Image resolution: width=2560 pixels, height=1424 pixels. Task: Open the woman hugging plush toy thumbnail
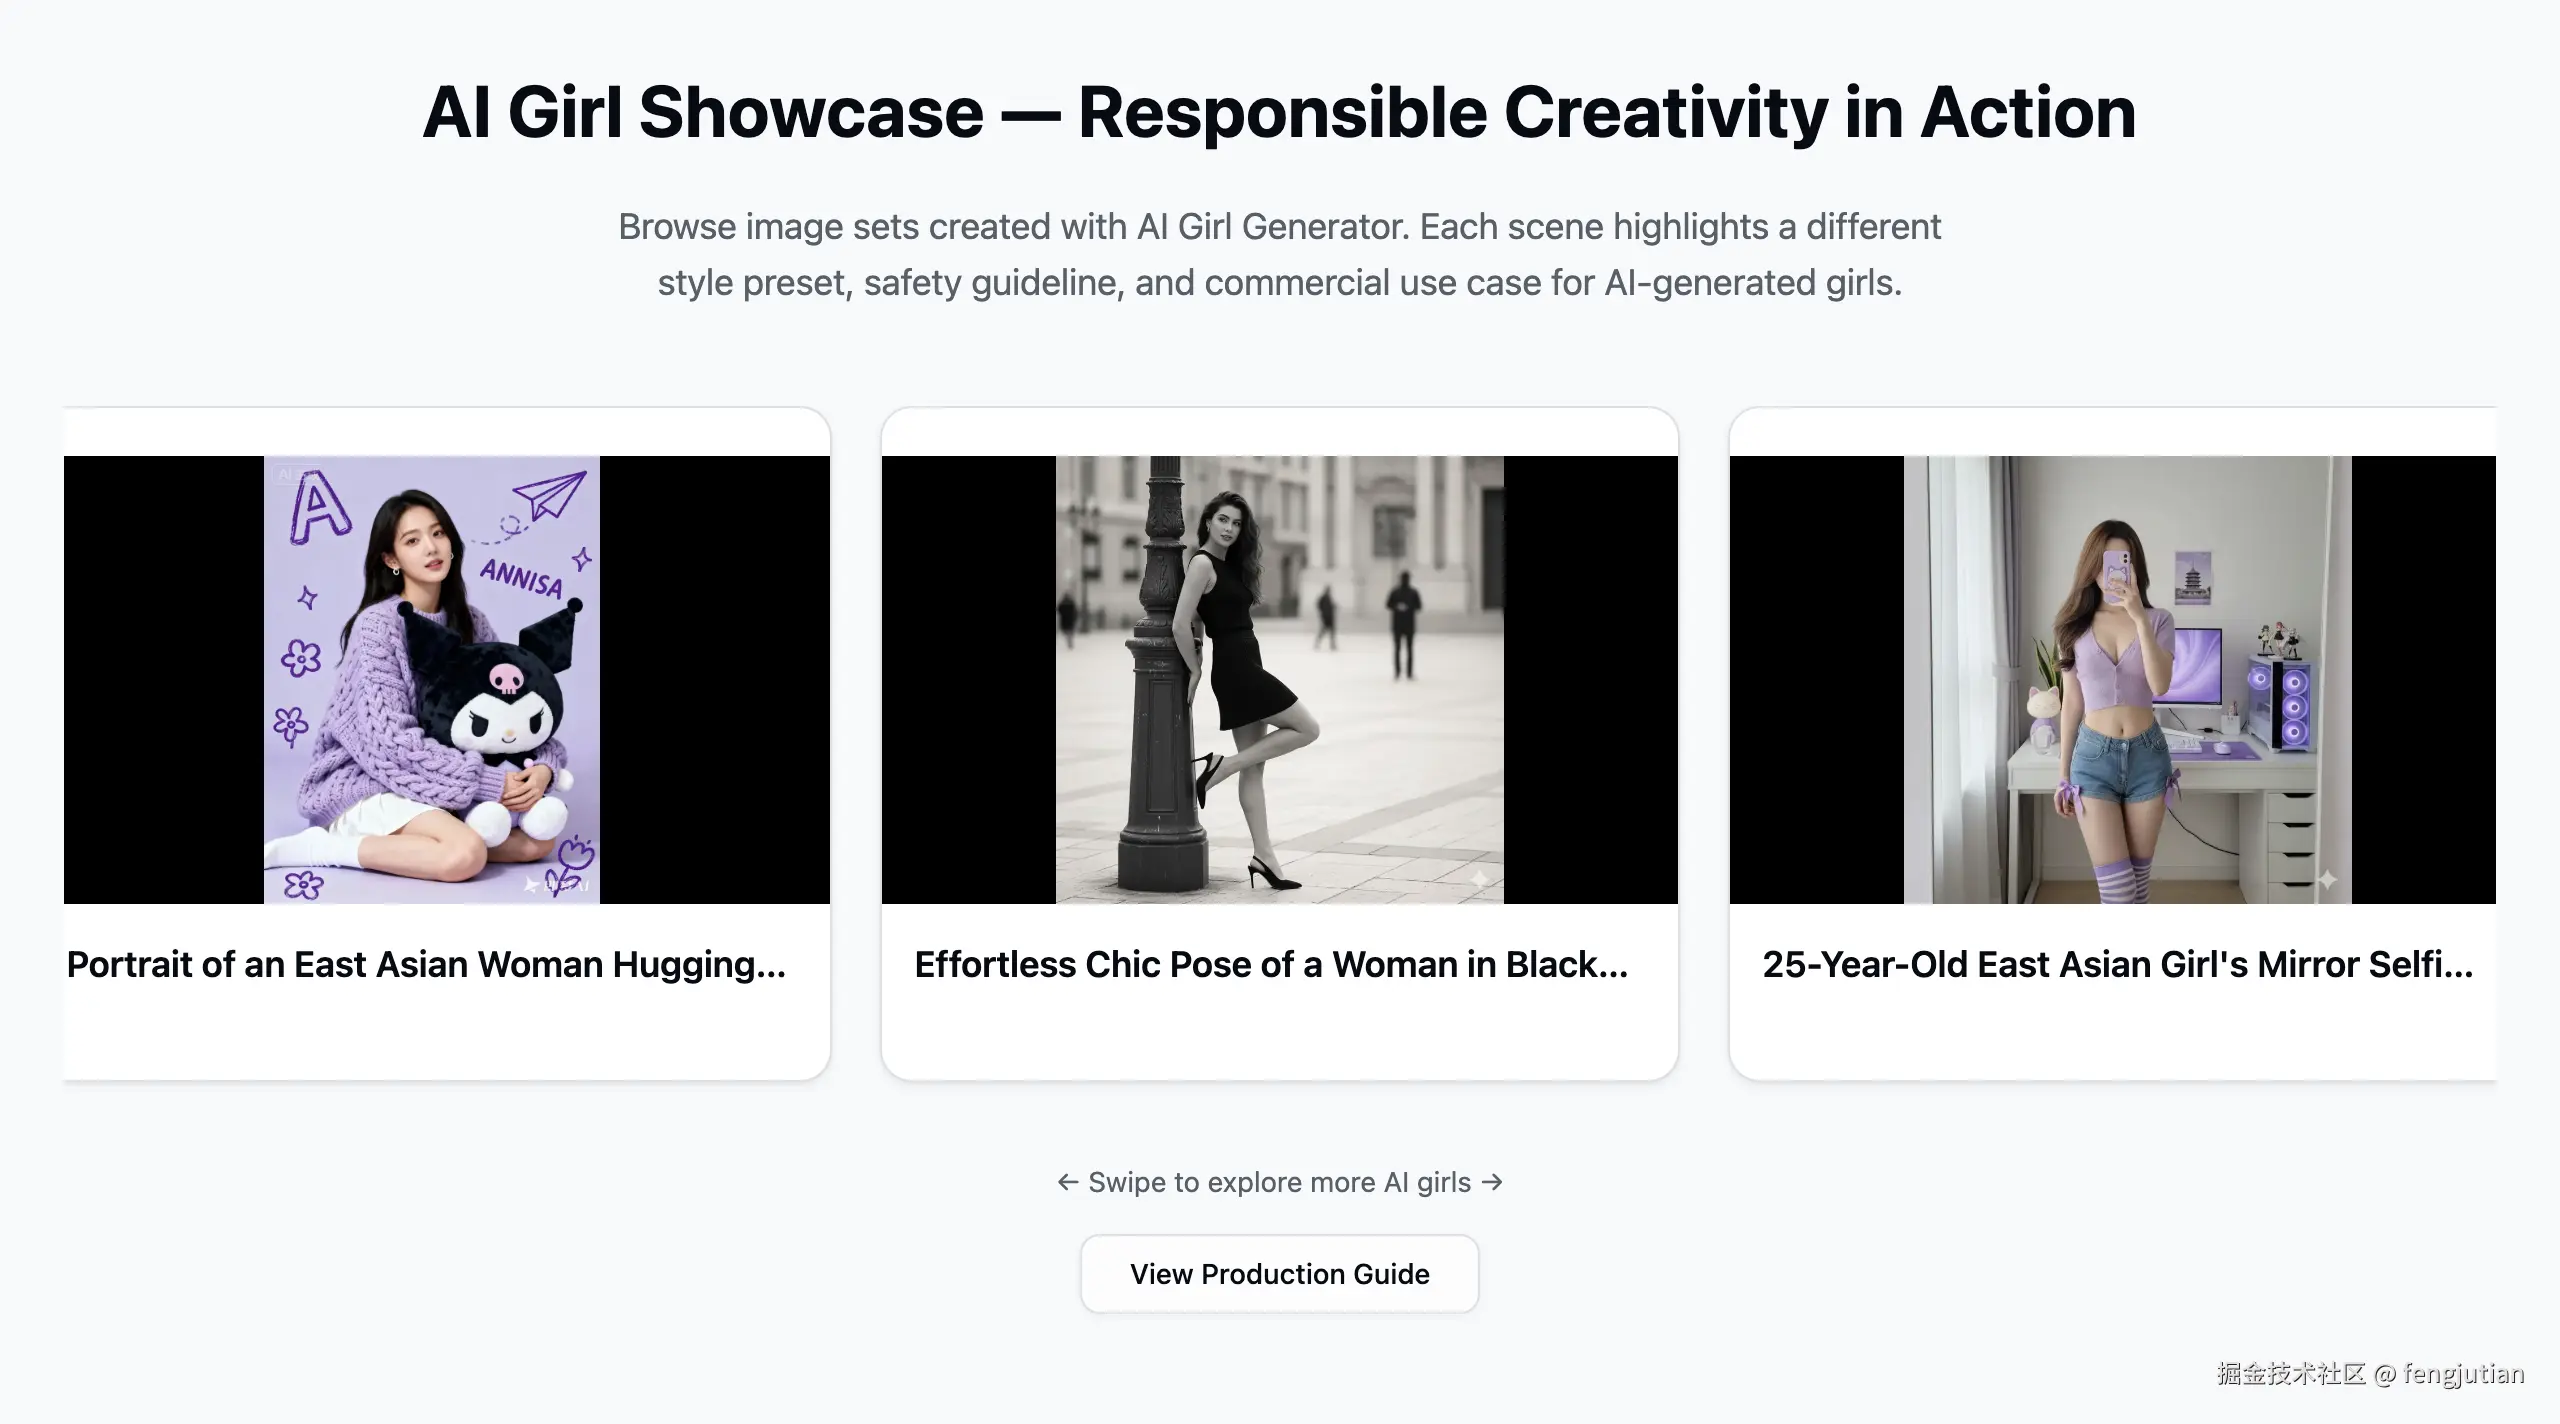pos(432,680)
